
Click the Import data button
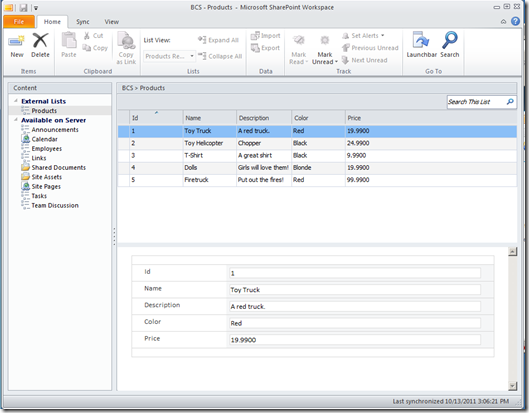(x=266, y=35)
